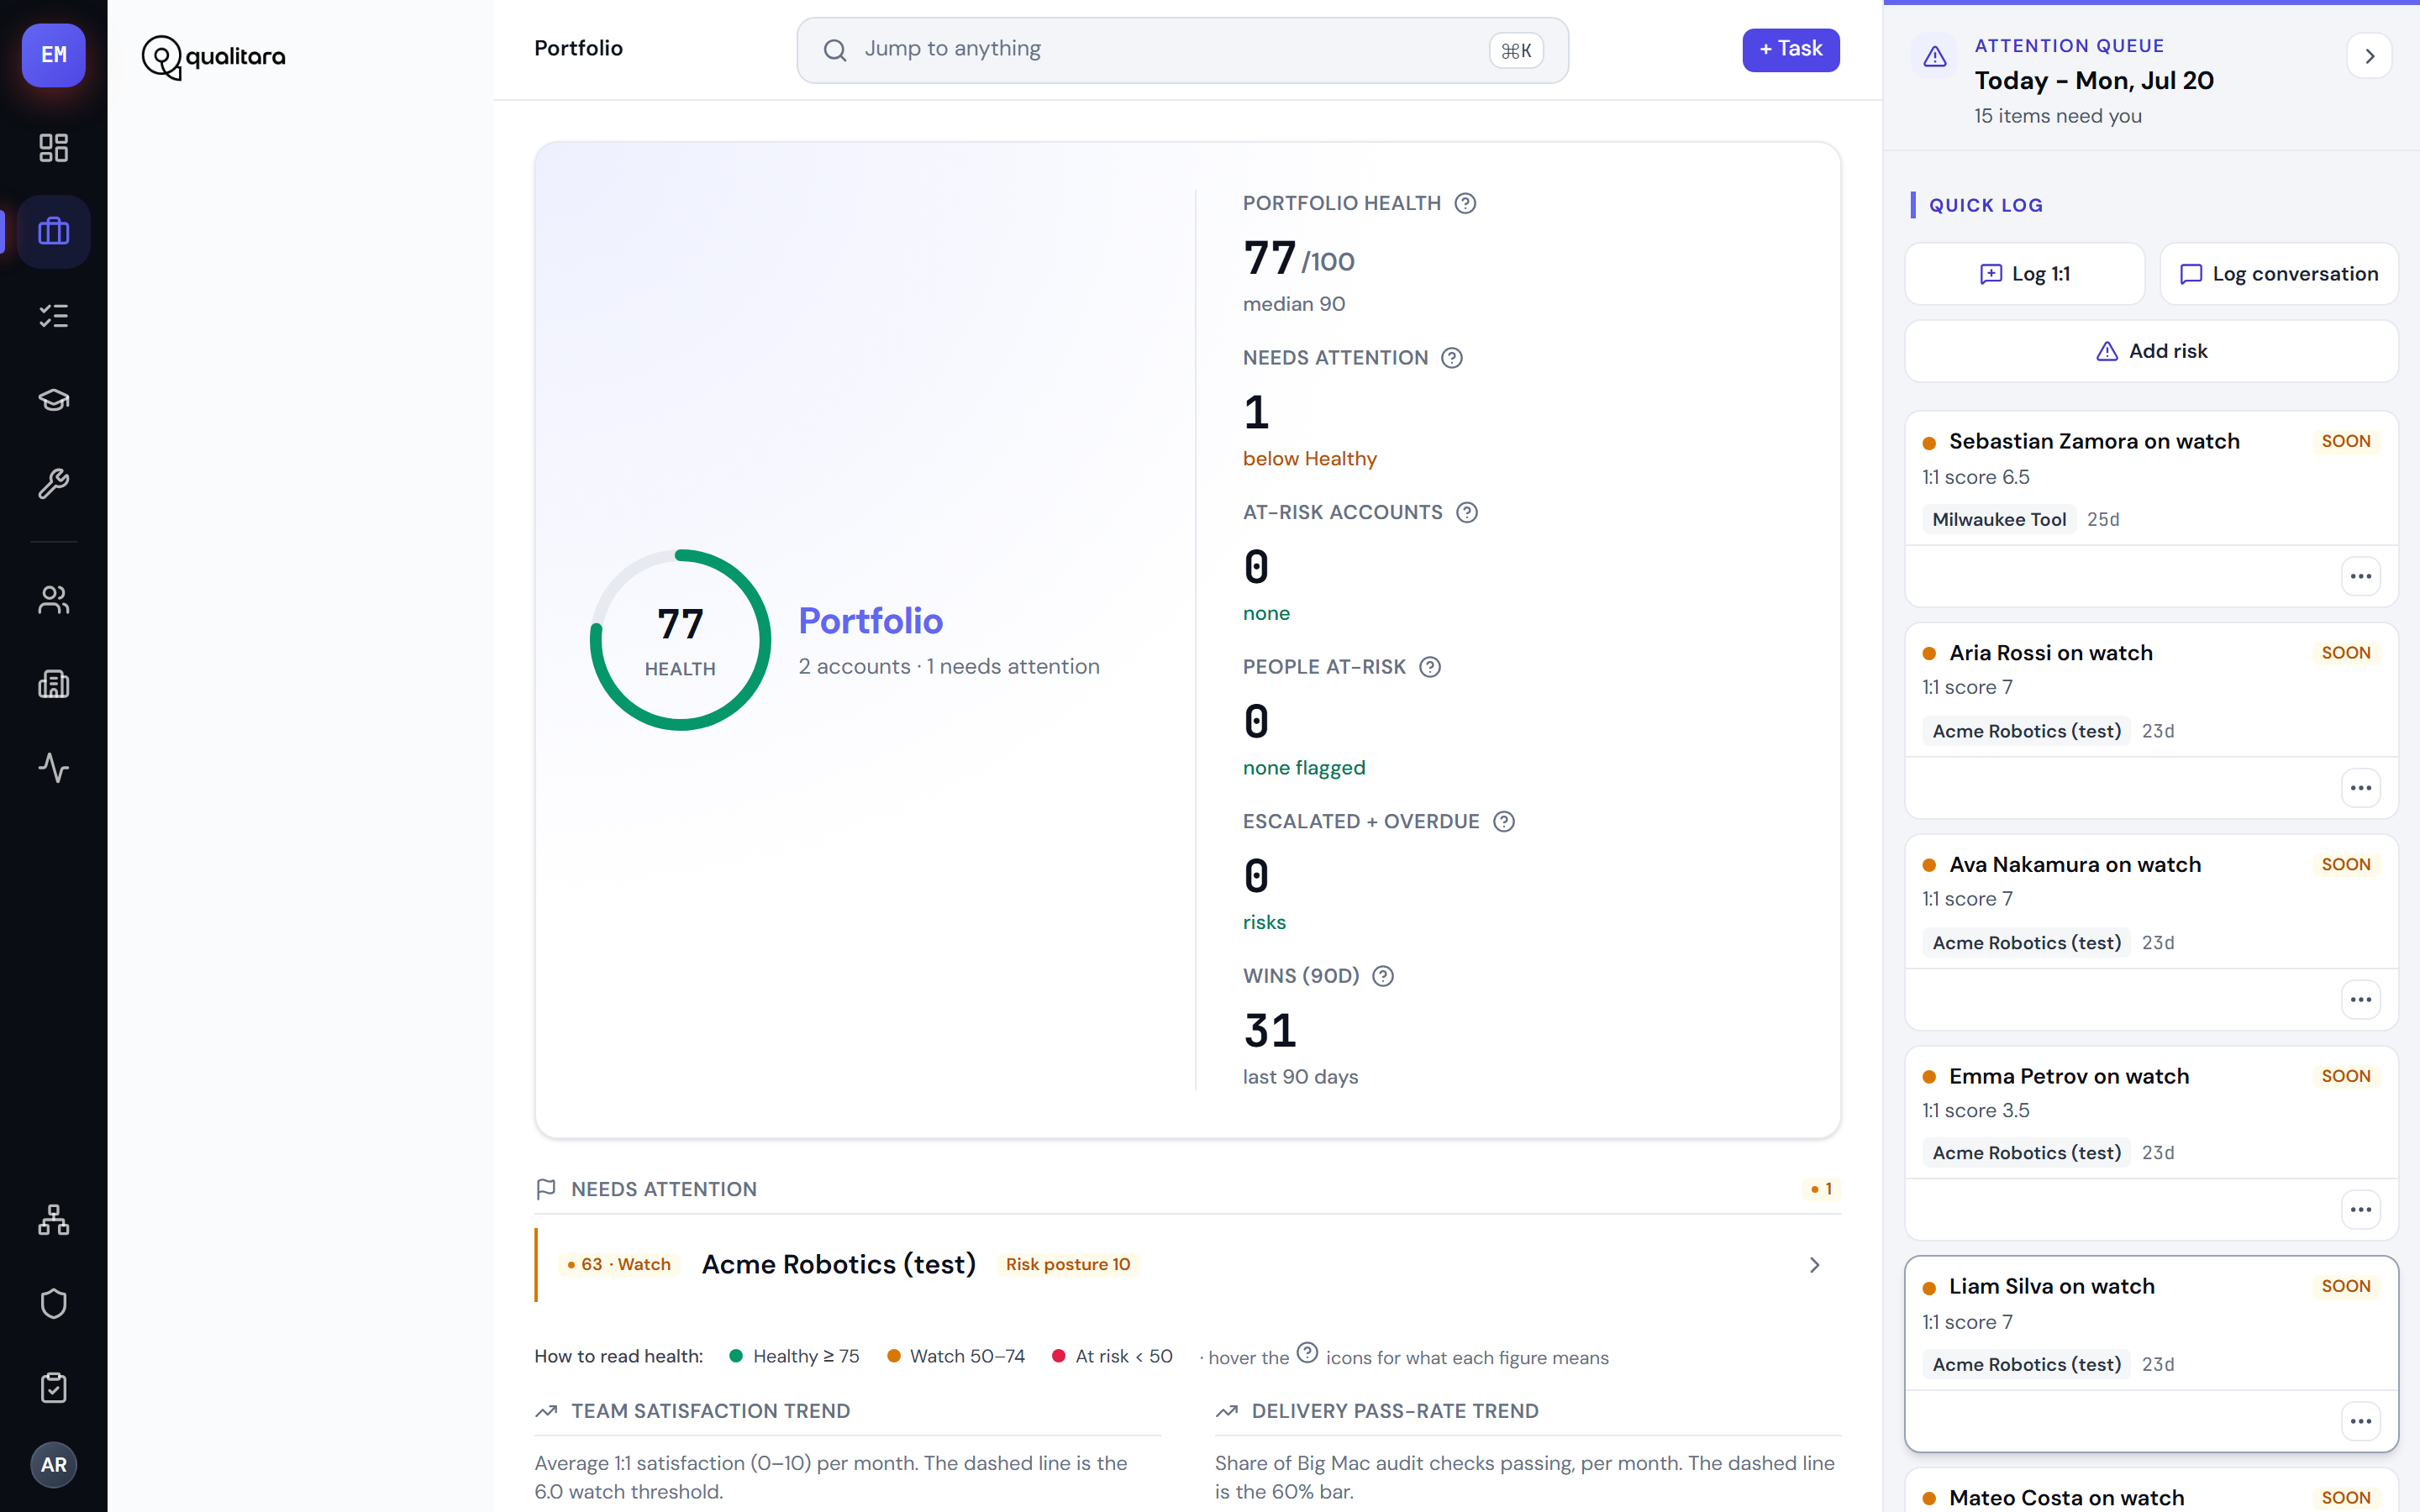Open options menu for Emma Petrov card

2361,1210
